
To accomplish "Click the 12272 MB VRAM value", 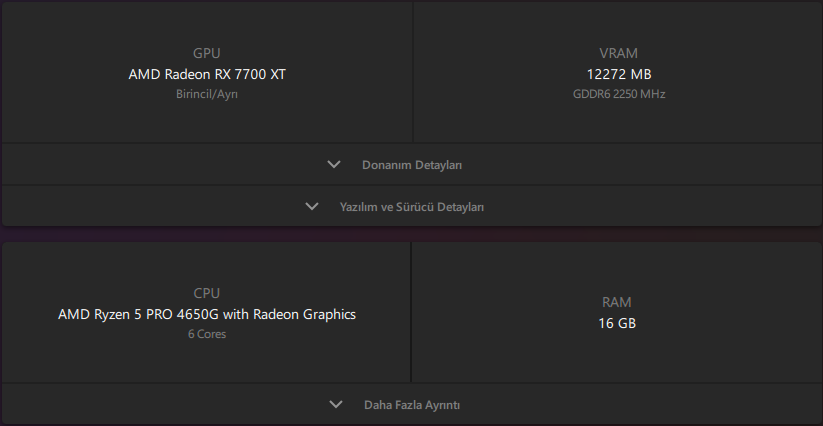I will [x=618, y=74].
